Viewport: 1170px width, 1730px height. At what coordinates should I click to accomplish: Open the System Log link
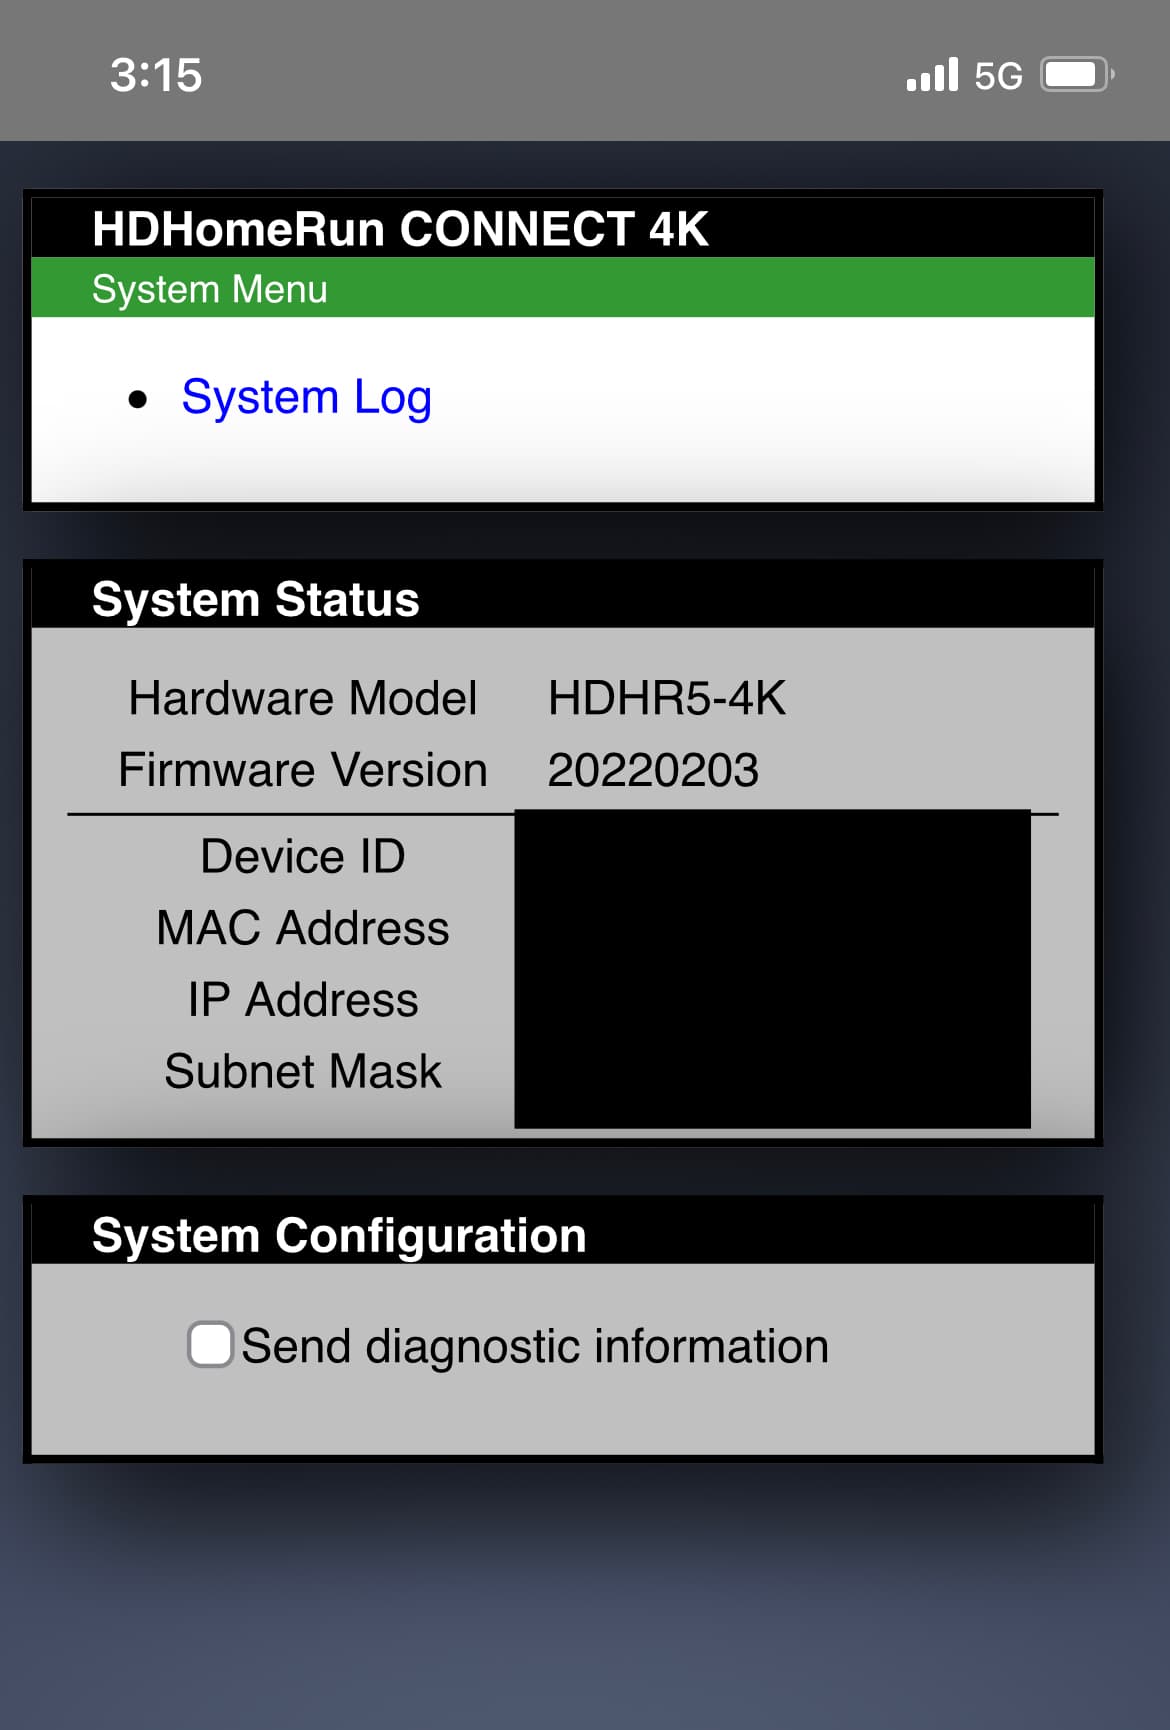click(306, 398)
